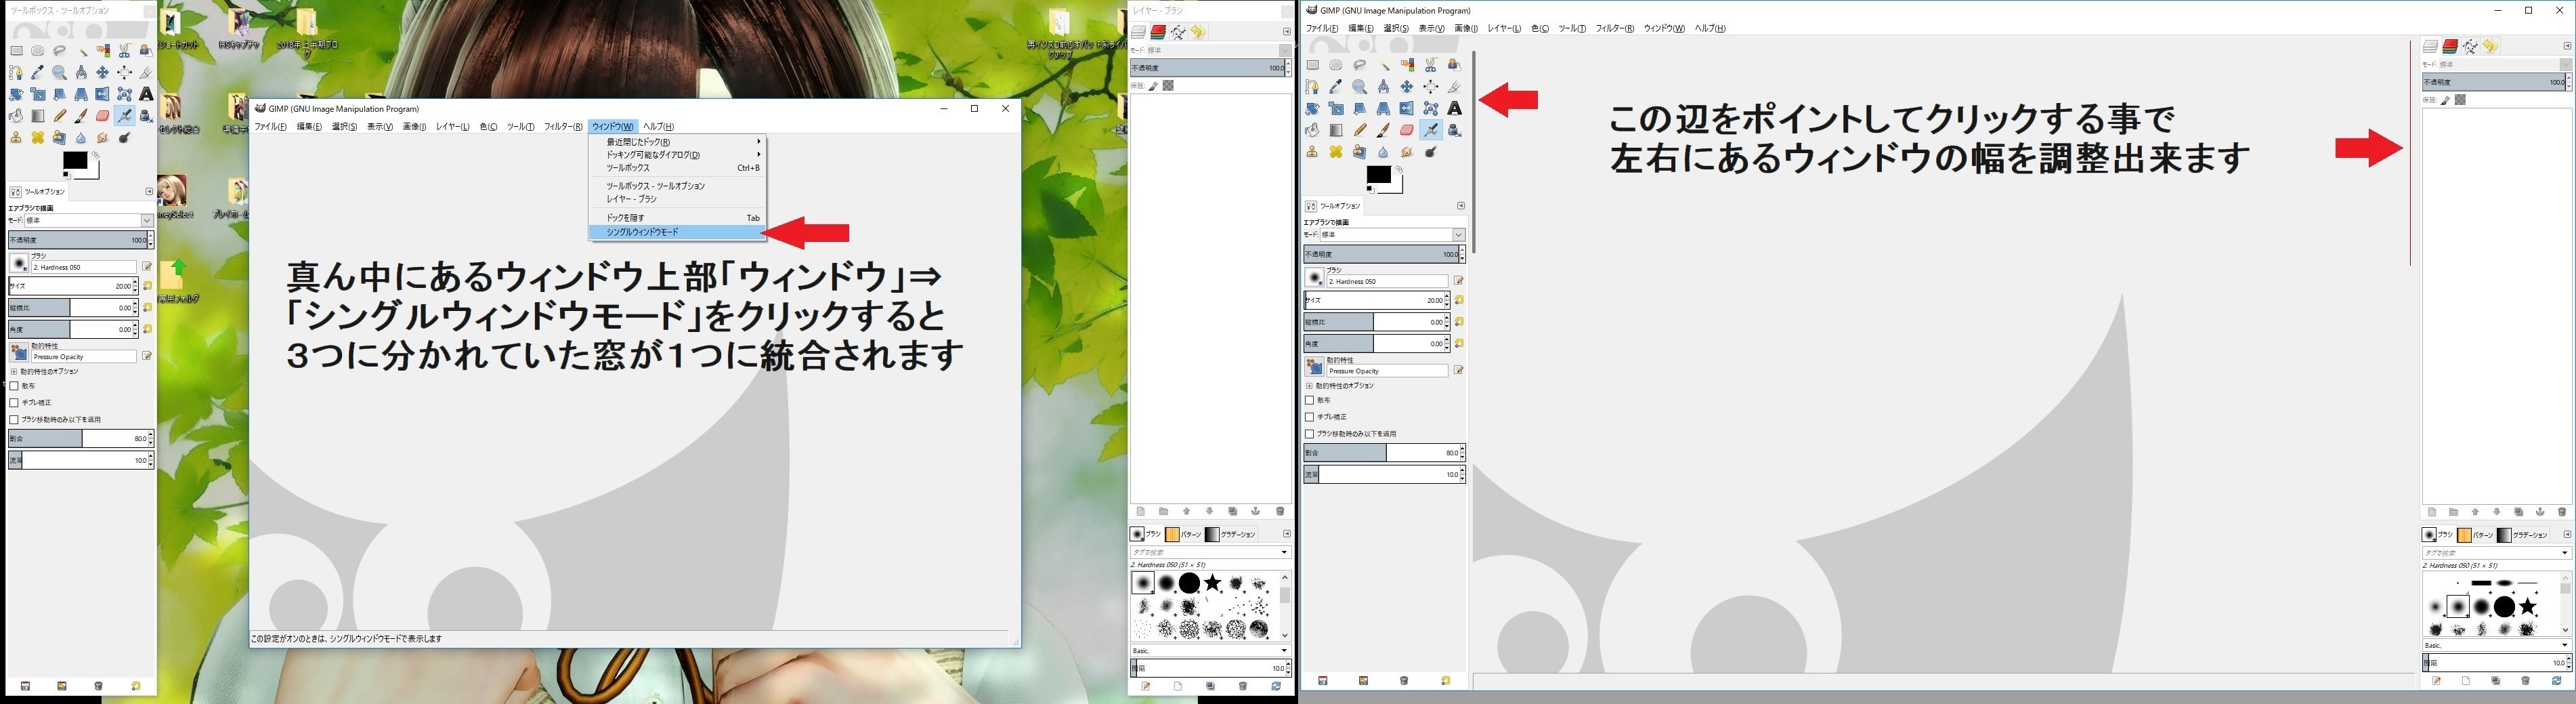Select Rectangle Select tool in floating Toolbox window

[x=16, y=50]
